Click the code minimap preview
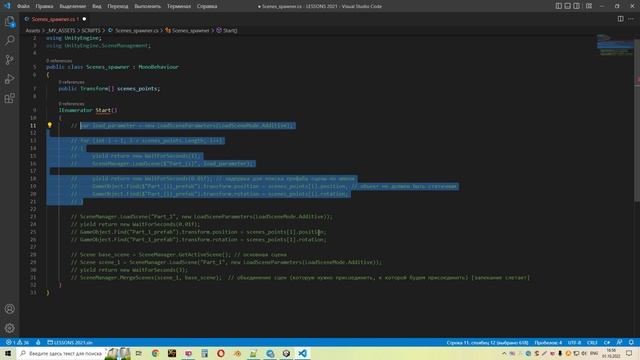The height and width of the screenshot is (360, 640). (x=615, y=45)
